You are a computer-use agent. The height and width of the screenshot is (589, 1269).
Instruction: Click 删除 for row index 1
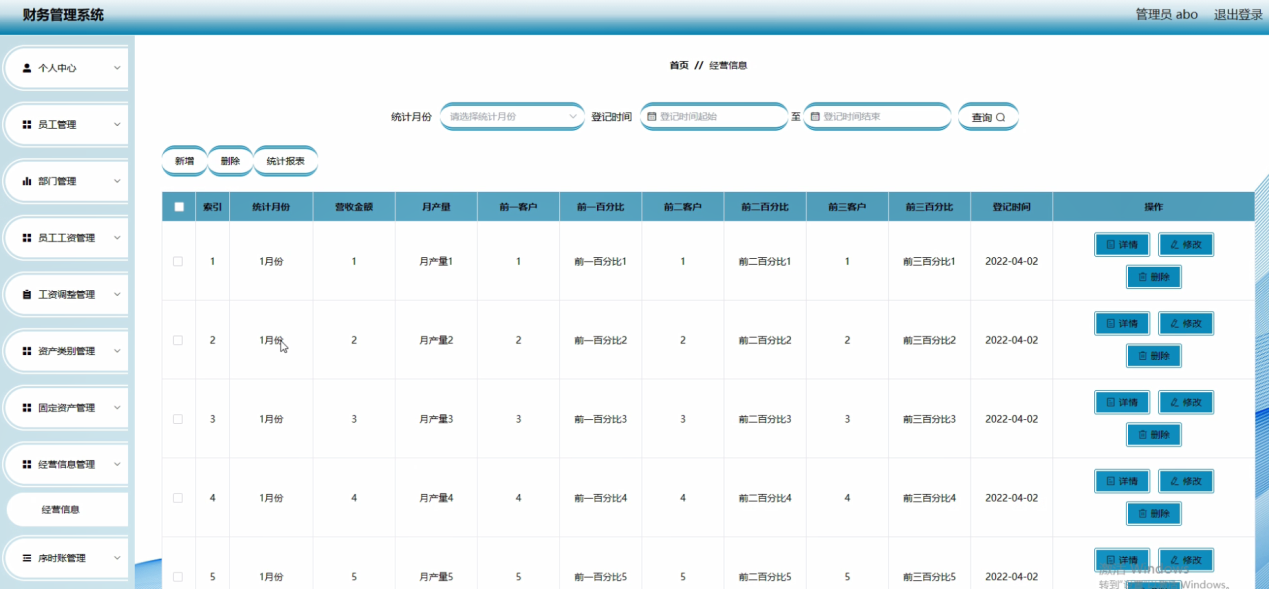[x=1154, y=277]
